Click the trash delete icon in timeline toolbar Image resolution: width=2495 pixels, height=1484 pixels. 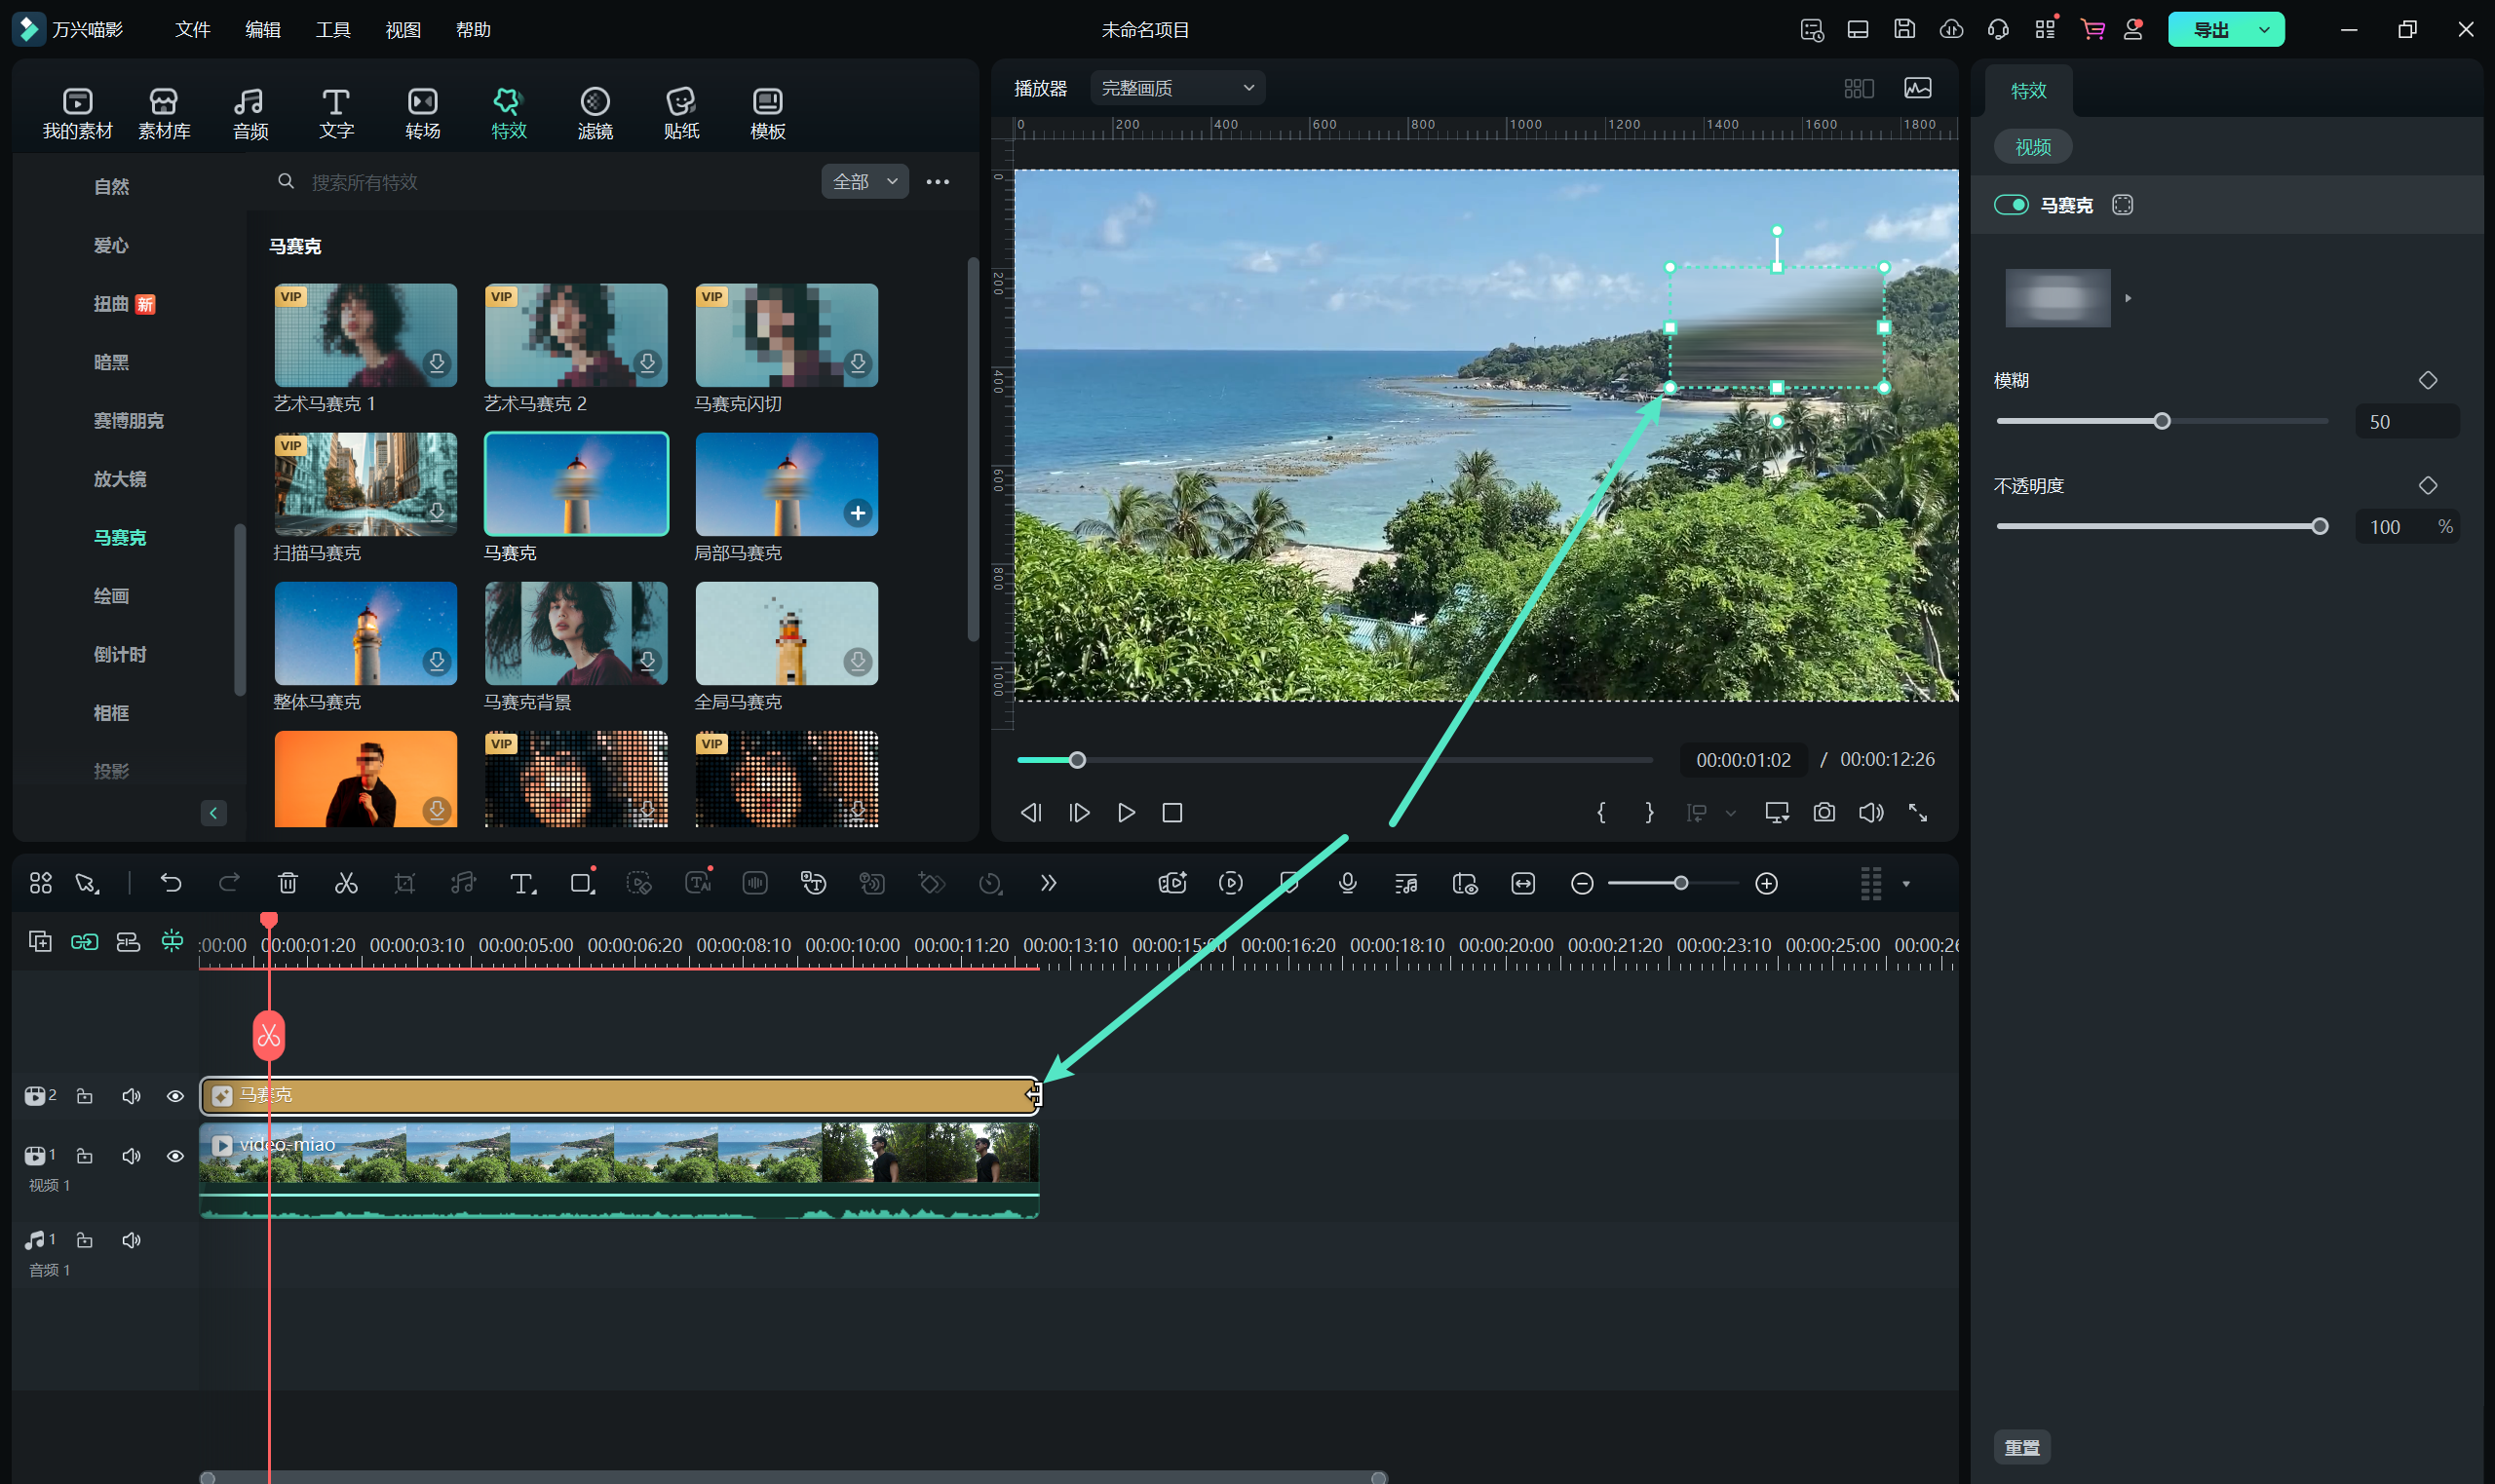[x=287, y=883]
